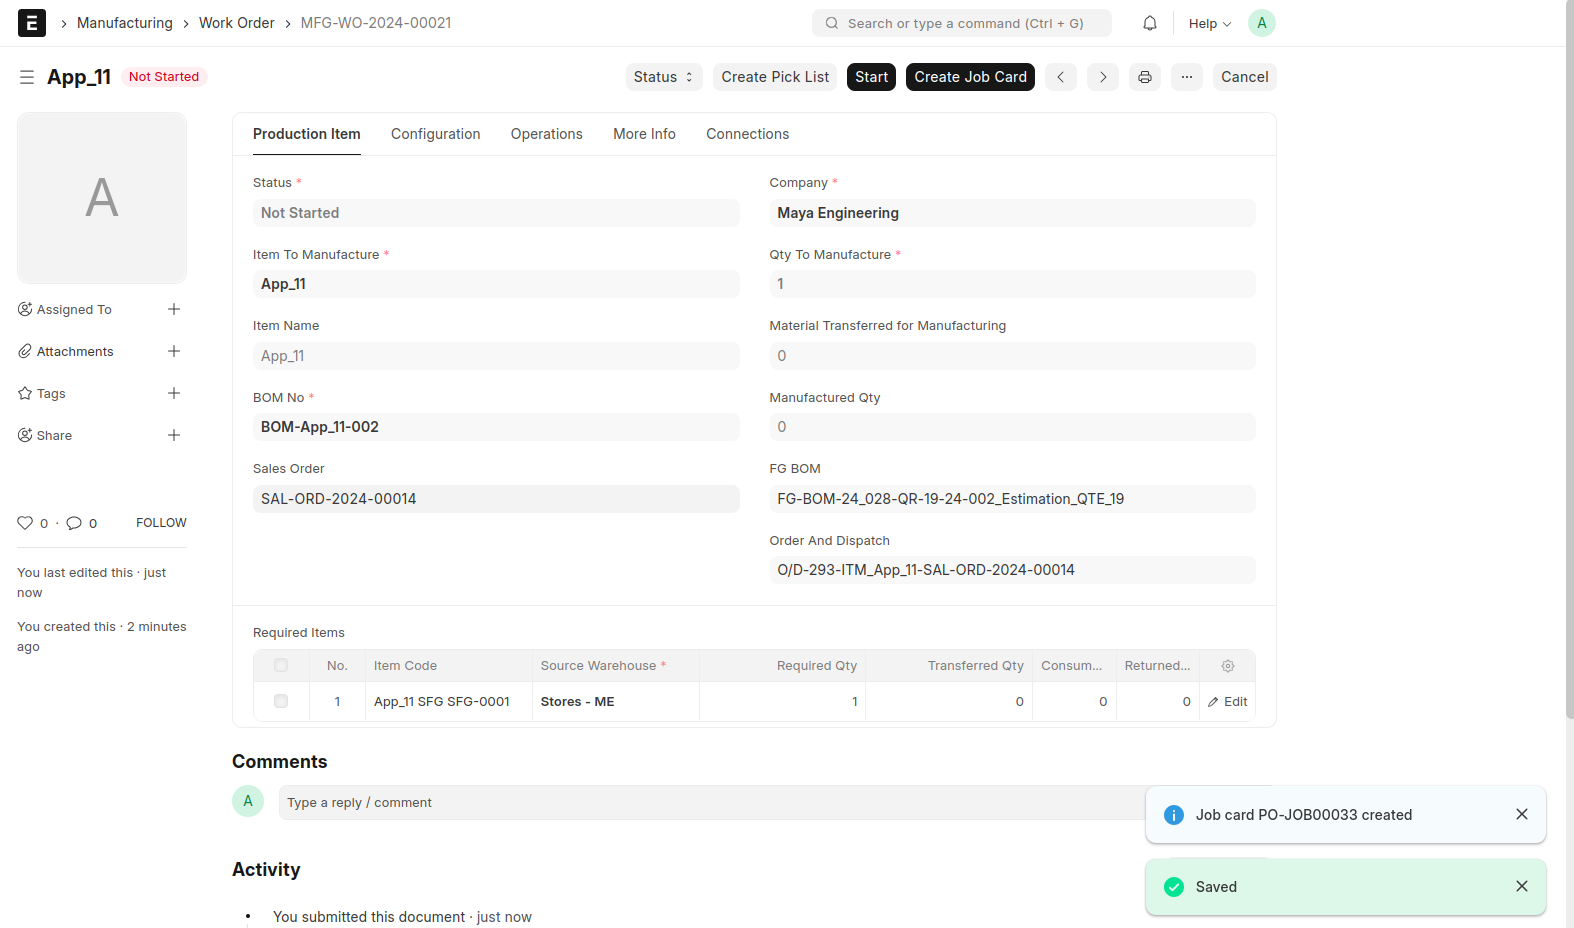Print this work order via printer icon
Screen dimensions: 1574x928
[1145, 77]
